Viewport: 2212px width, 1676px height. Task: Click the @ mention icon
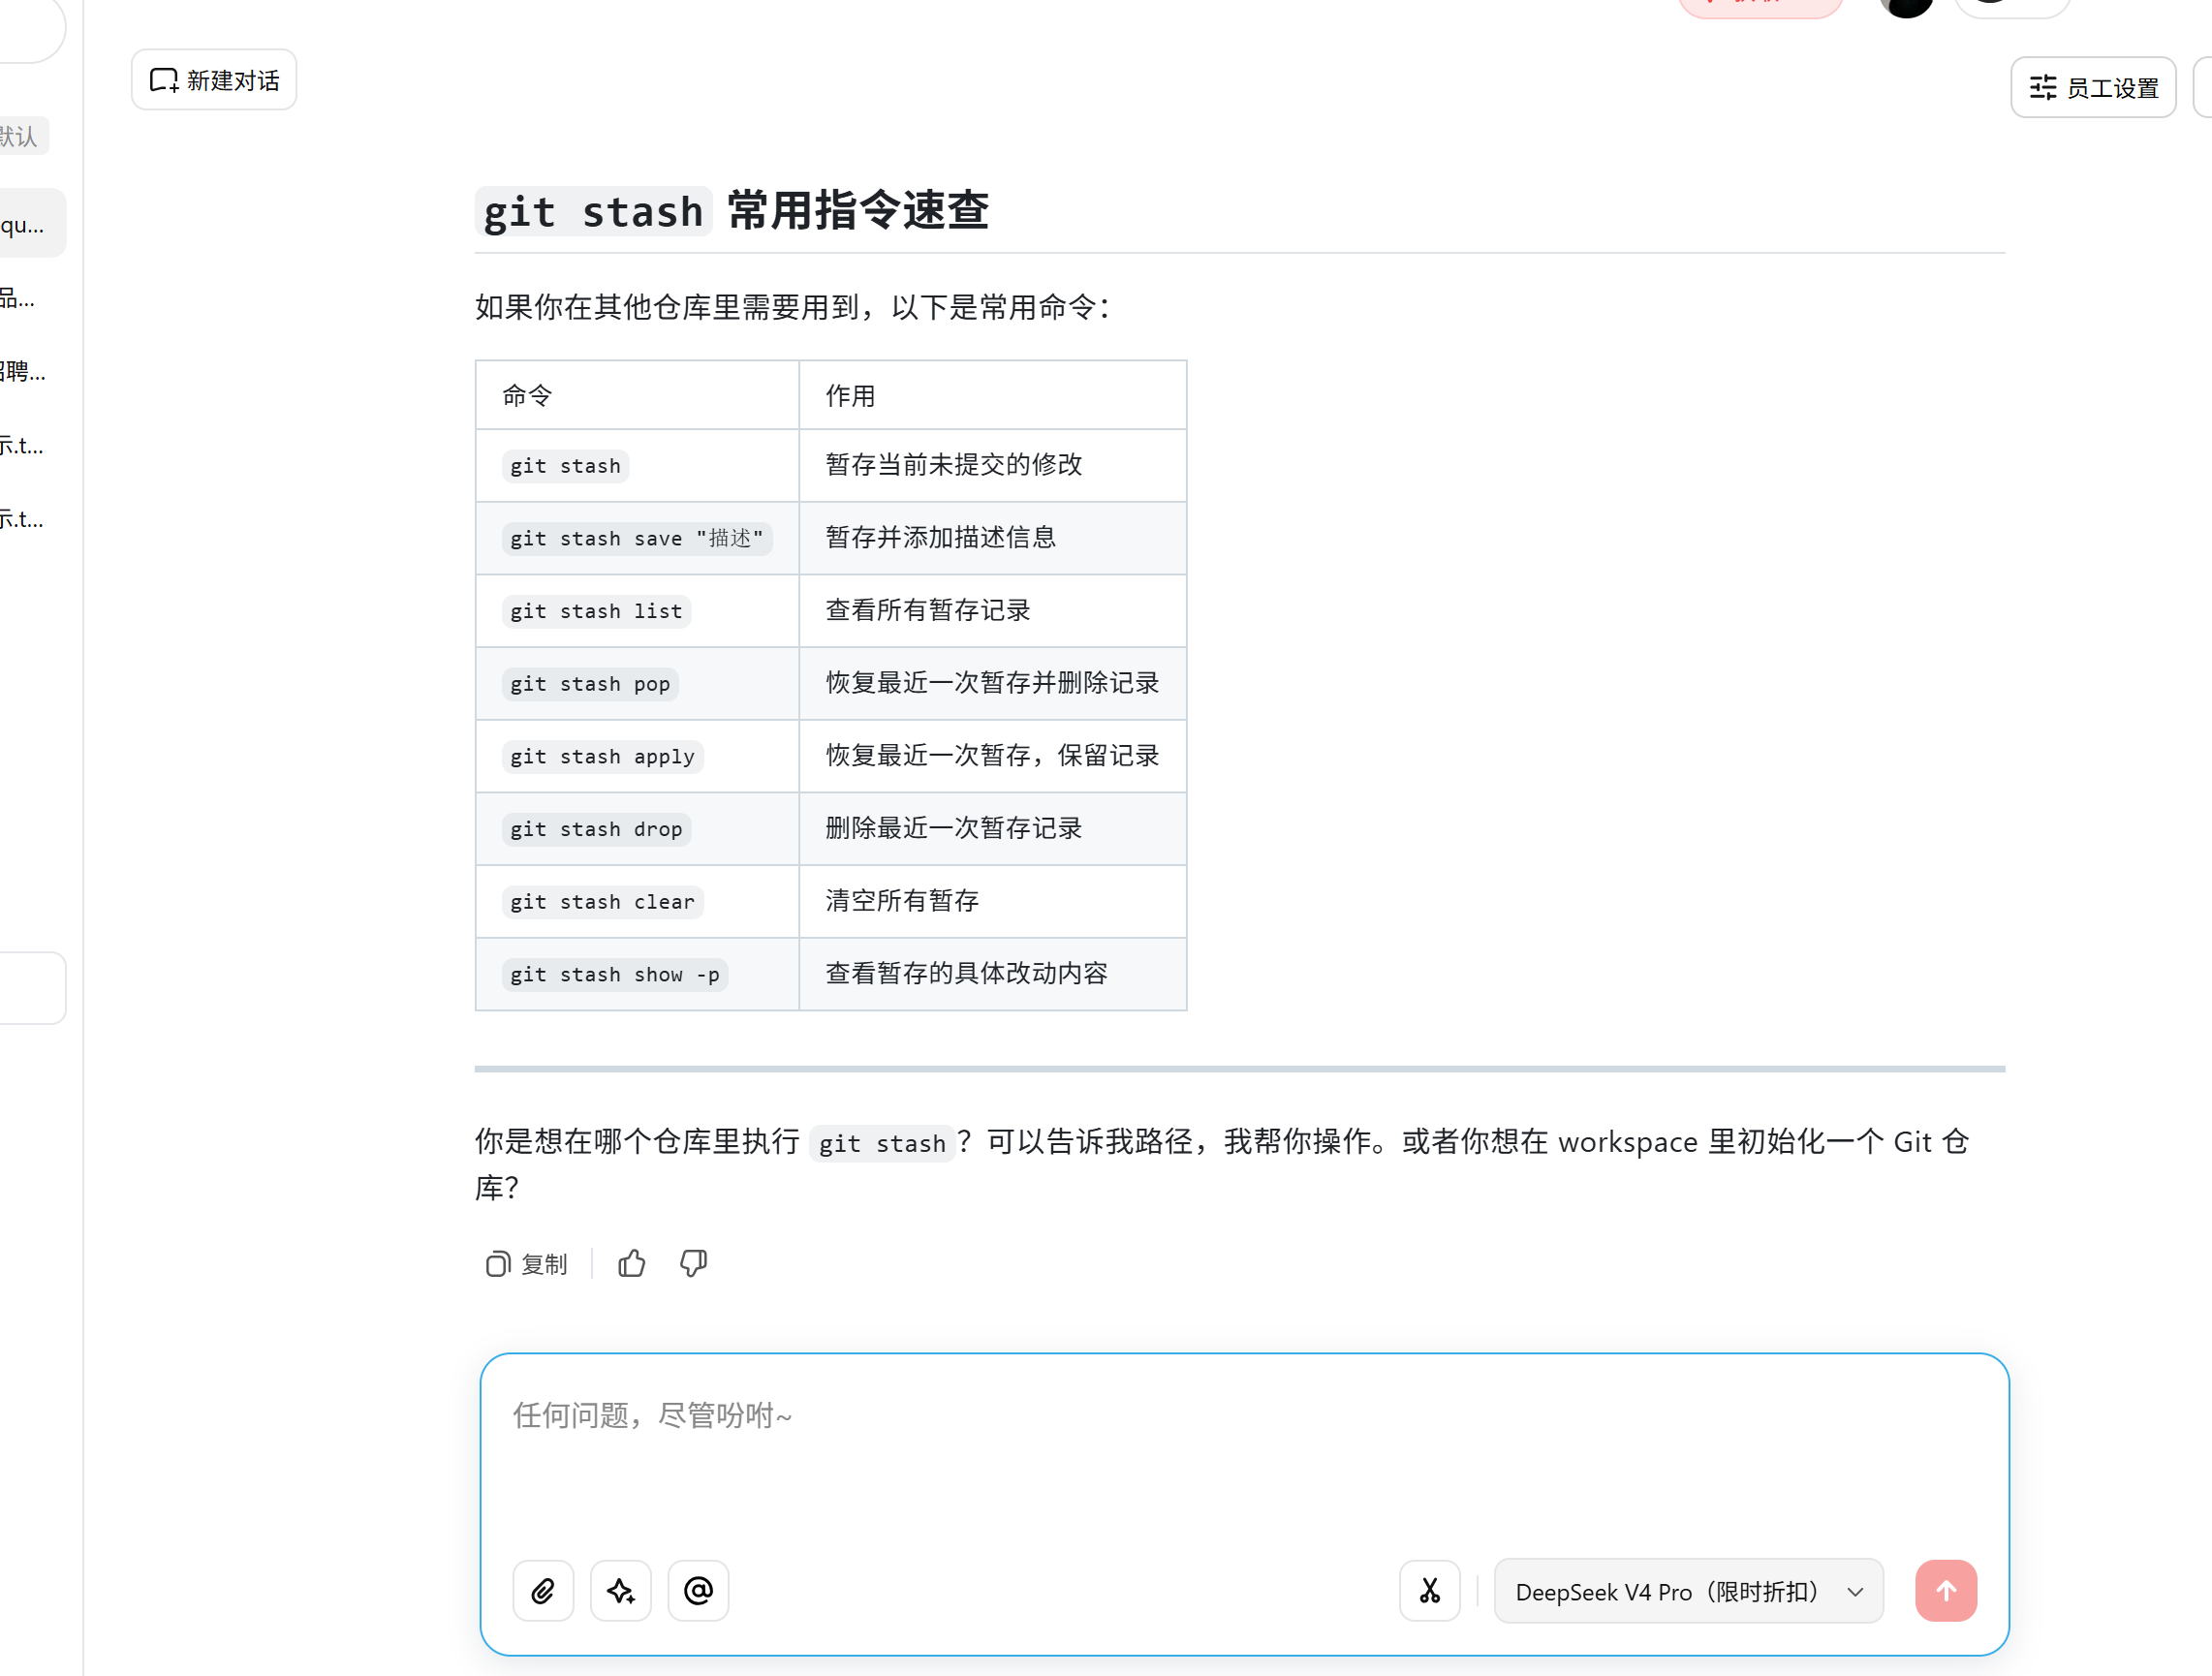(x=698, y=1590)
